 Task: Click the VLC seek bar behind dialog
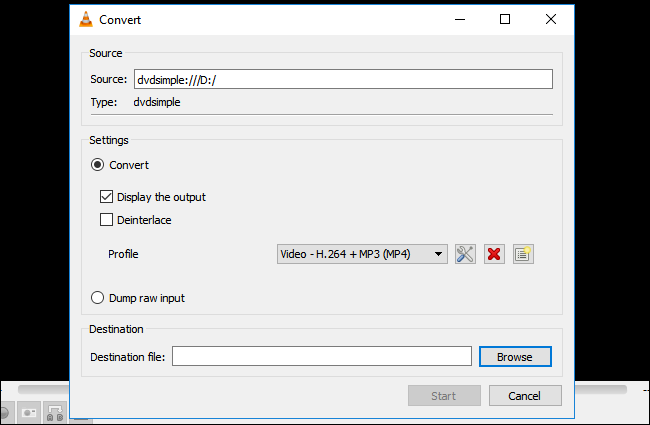tap(601, 389)
